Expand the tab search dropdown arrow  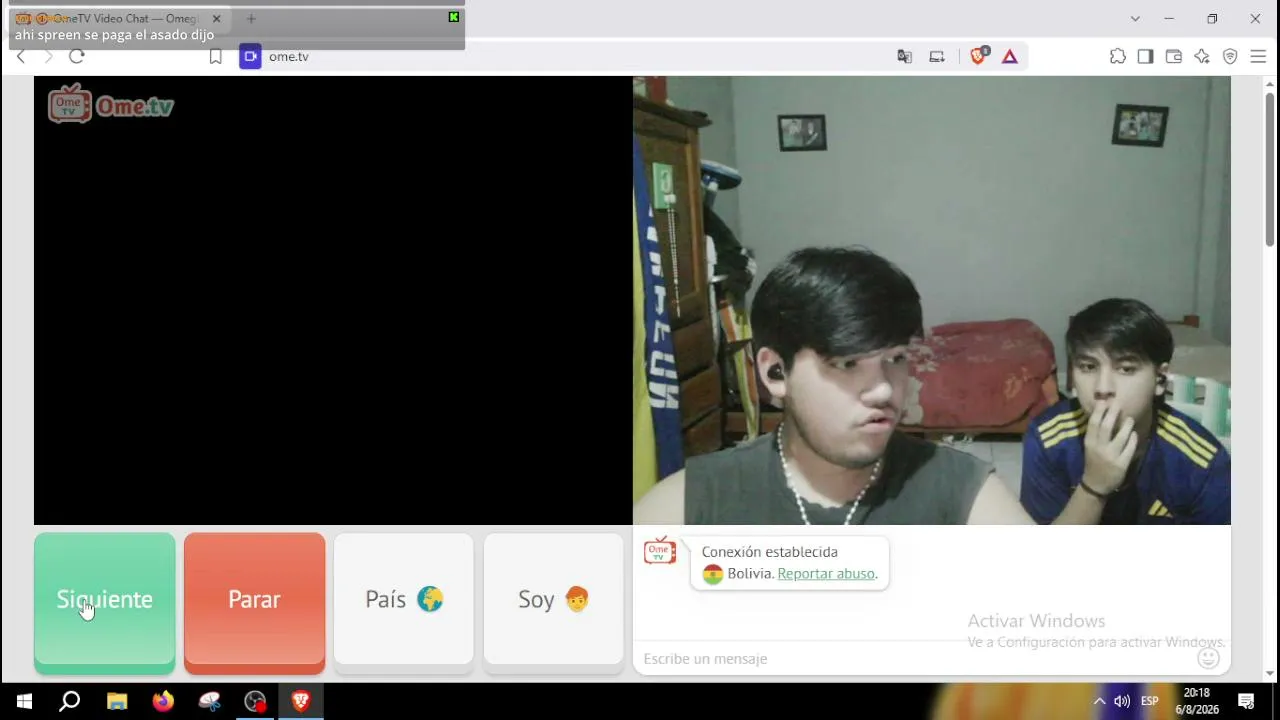pos(1135,18)
